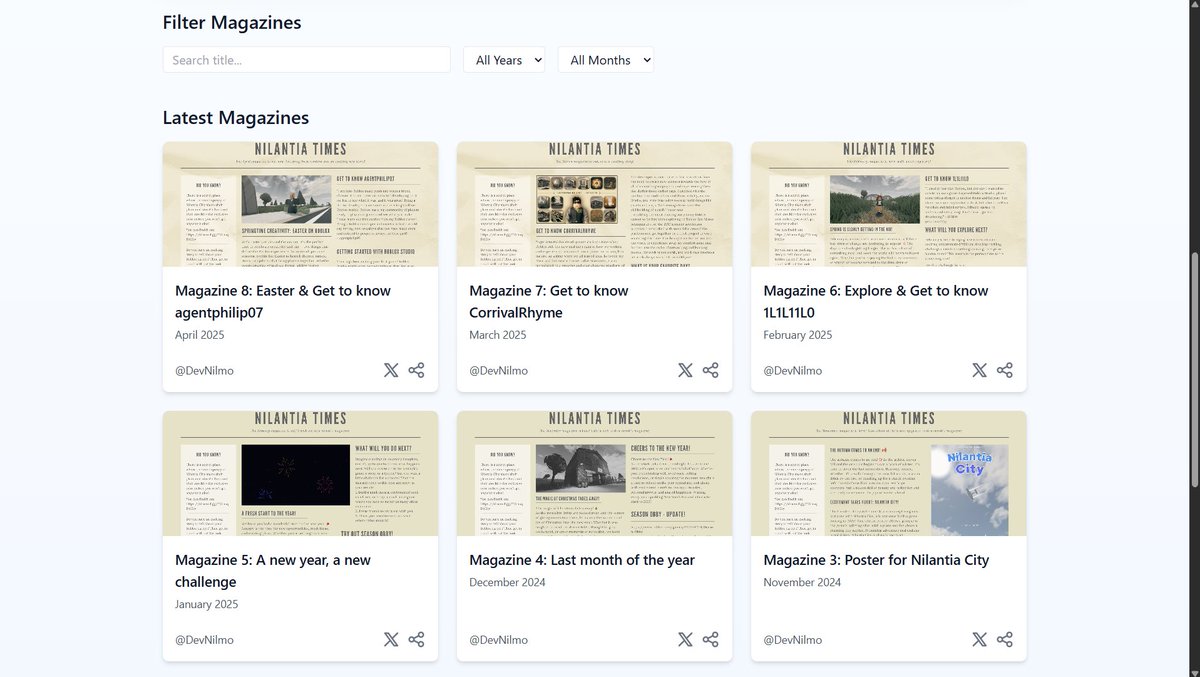This screenshot has width=1200, height=677.
Task: Click share icon on Magazine 5 card
Action: coord(417,639)
